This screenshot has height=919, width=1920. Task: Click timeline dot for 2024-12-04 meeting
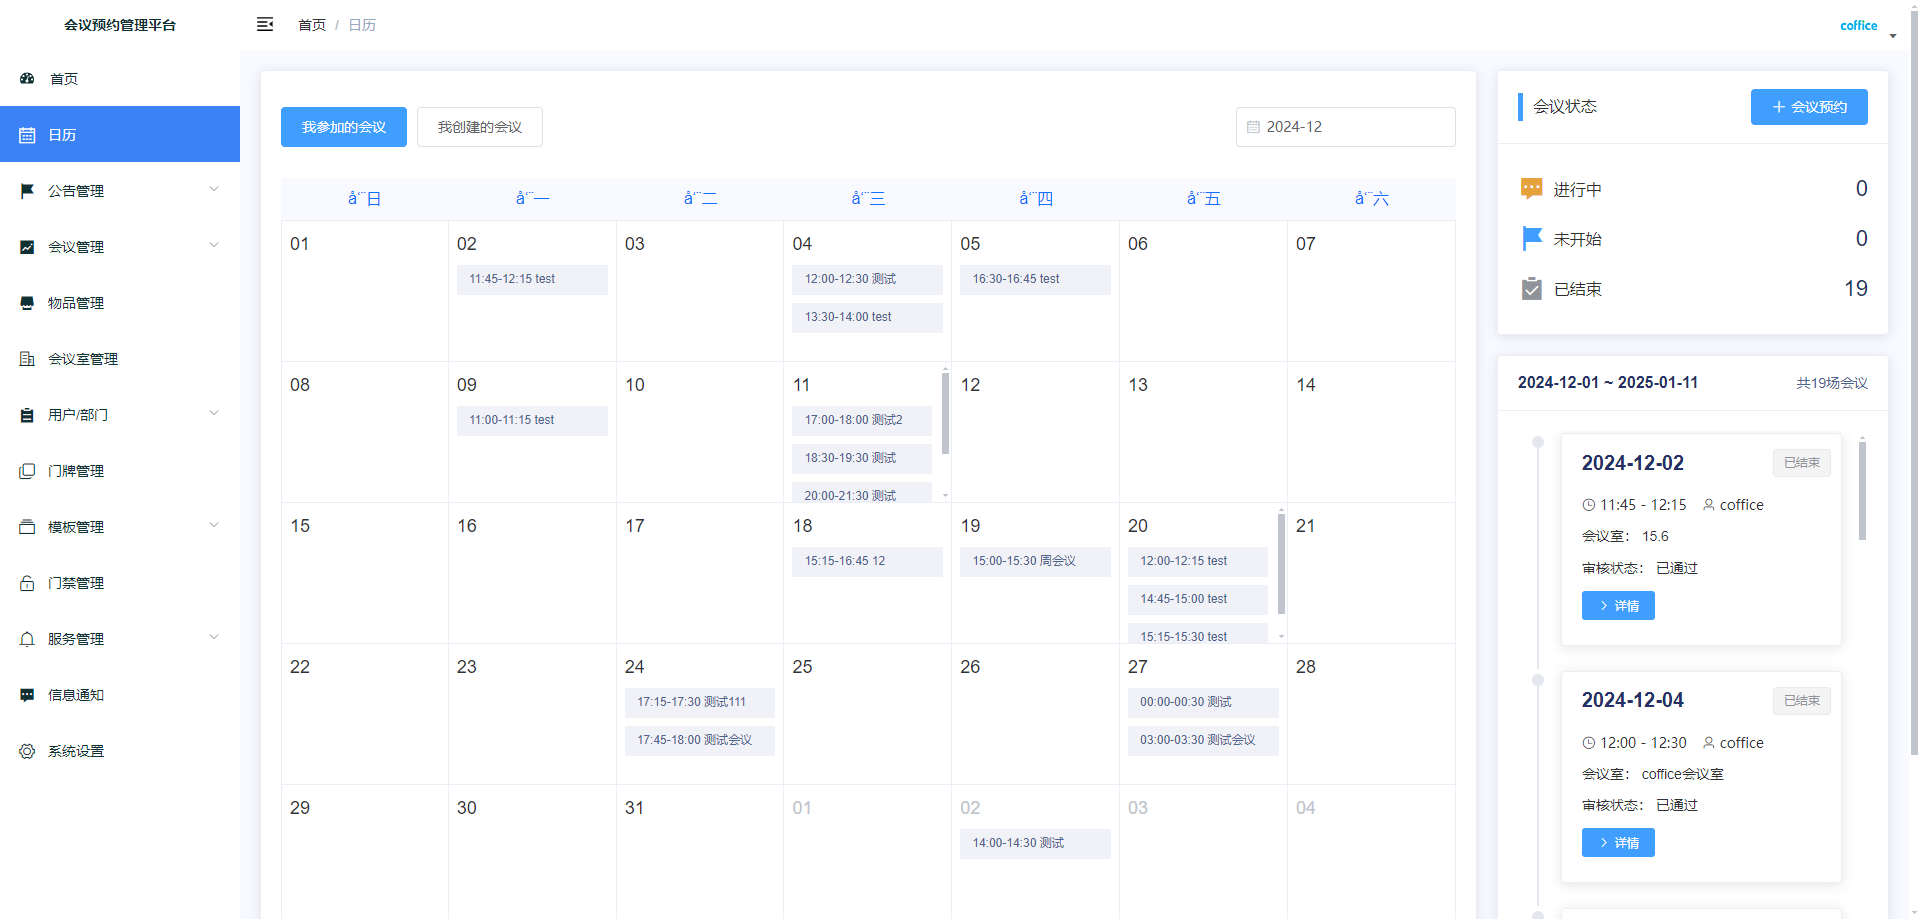[1538, 680]
